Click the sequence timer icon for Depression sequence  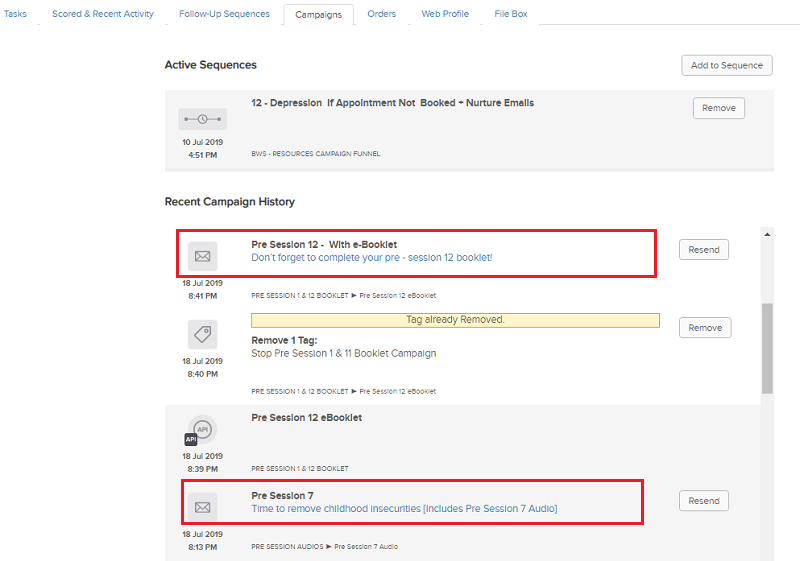click(x=202, y=119)
